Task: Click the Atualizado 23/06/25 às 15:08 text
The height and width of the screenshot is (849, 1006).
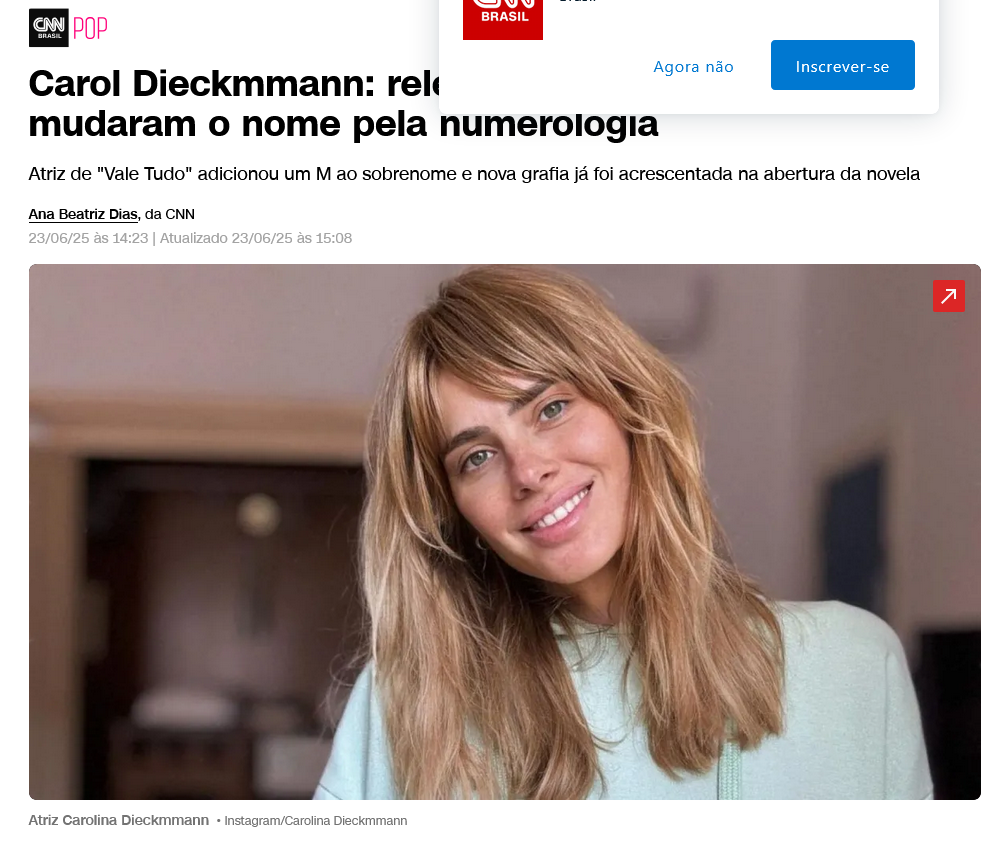Action: pyautogui.click(x=255, y=238)
